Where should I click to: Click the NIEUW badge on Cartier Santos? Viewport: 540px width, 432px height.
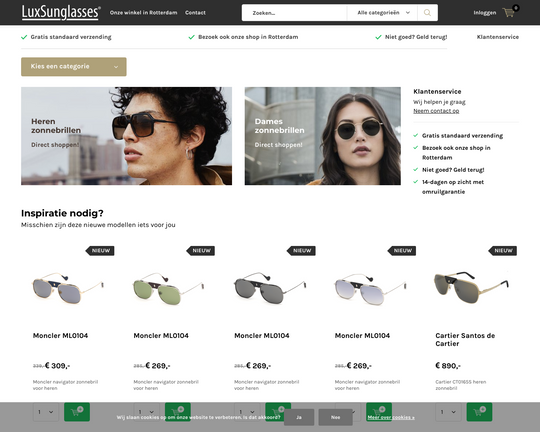(x=503, y=251)
